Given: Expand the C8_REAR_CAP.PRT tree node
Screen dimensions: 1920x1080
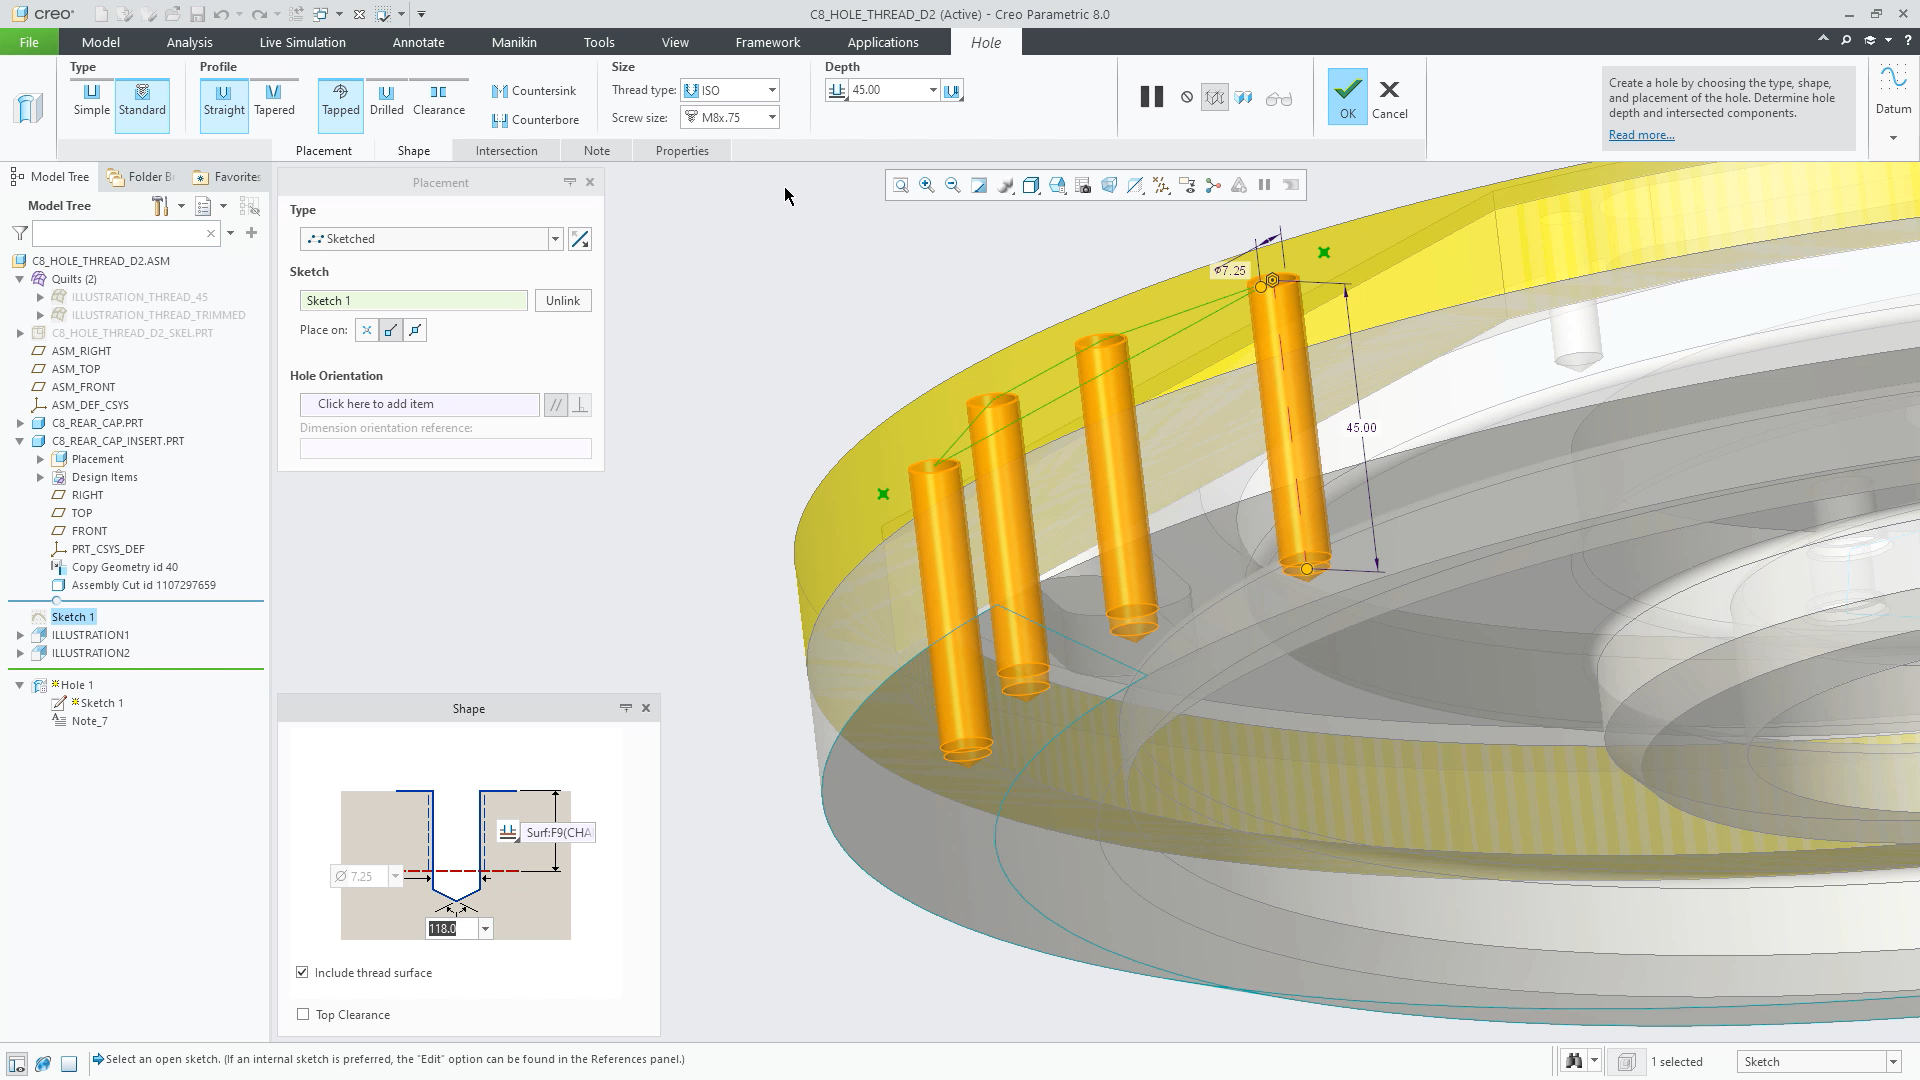Looking at the screenshot, I should pos(20,423).
